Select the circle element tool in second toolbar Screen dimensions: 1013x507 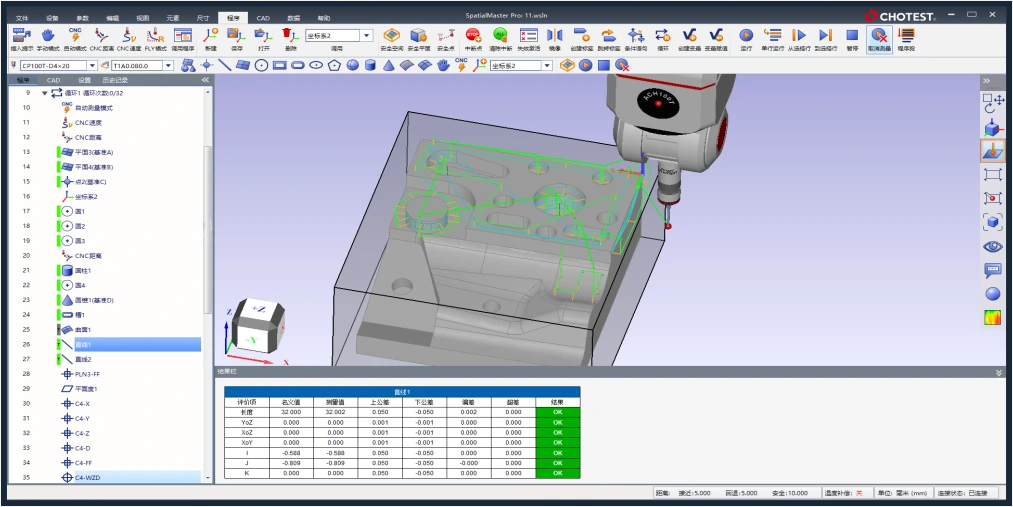tap(261, 65)
